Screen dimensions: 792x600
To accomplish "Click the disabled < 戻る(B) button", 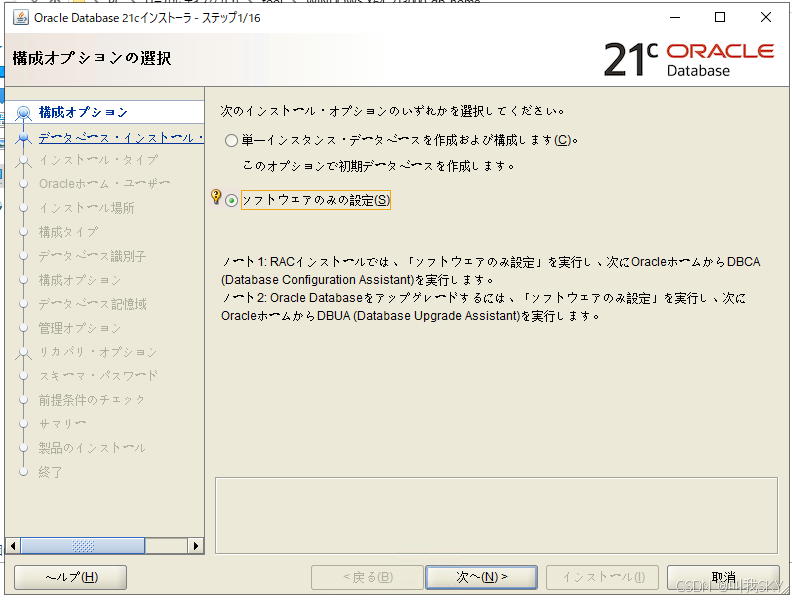I will [x=367, y=577].
